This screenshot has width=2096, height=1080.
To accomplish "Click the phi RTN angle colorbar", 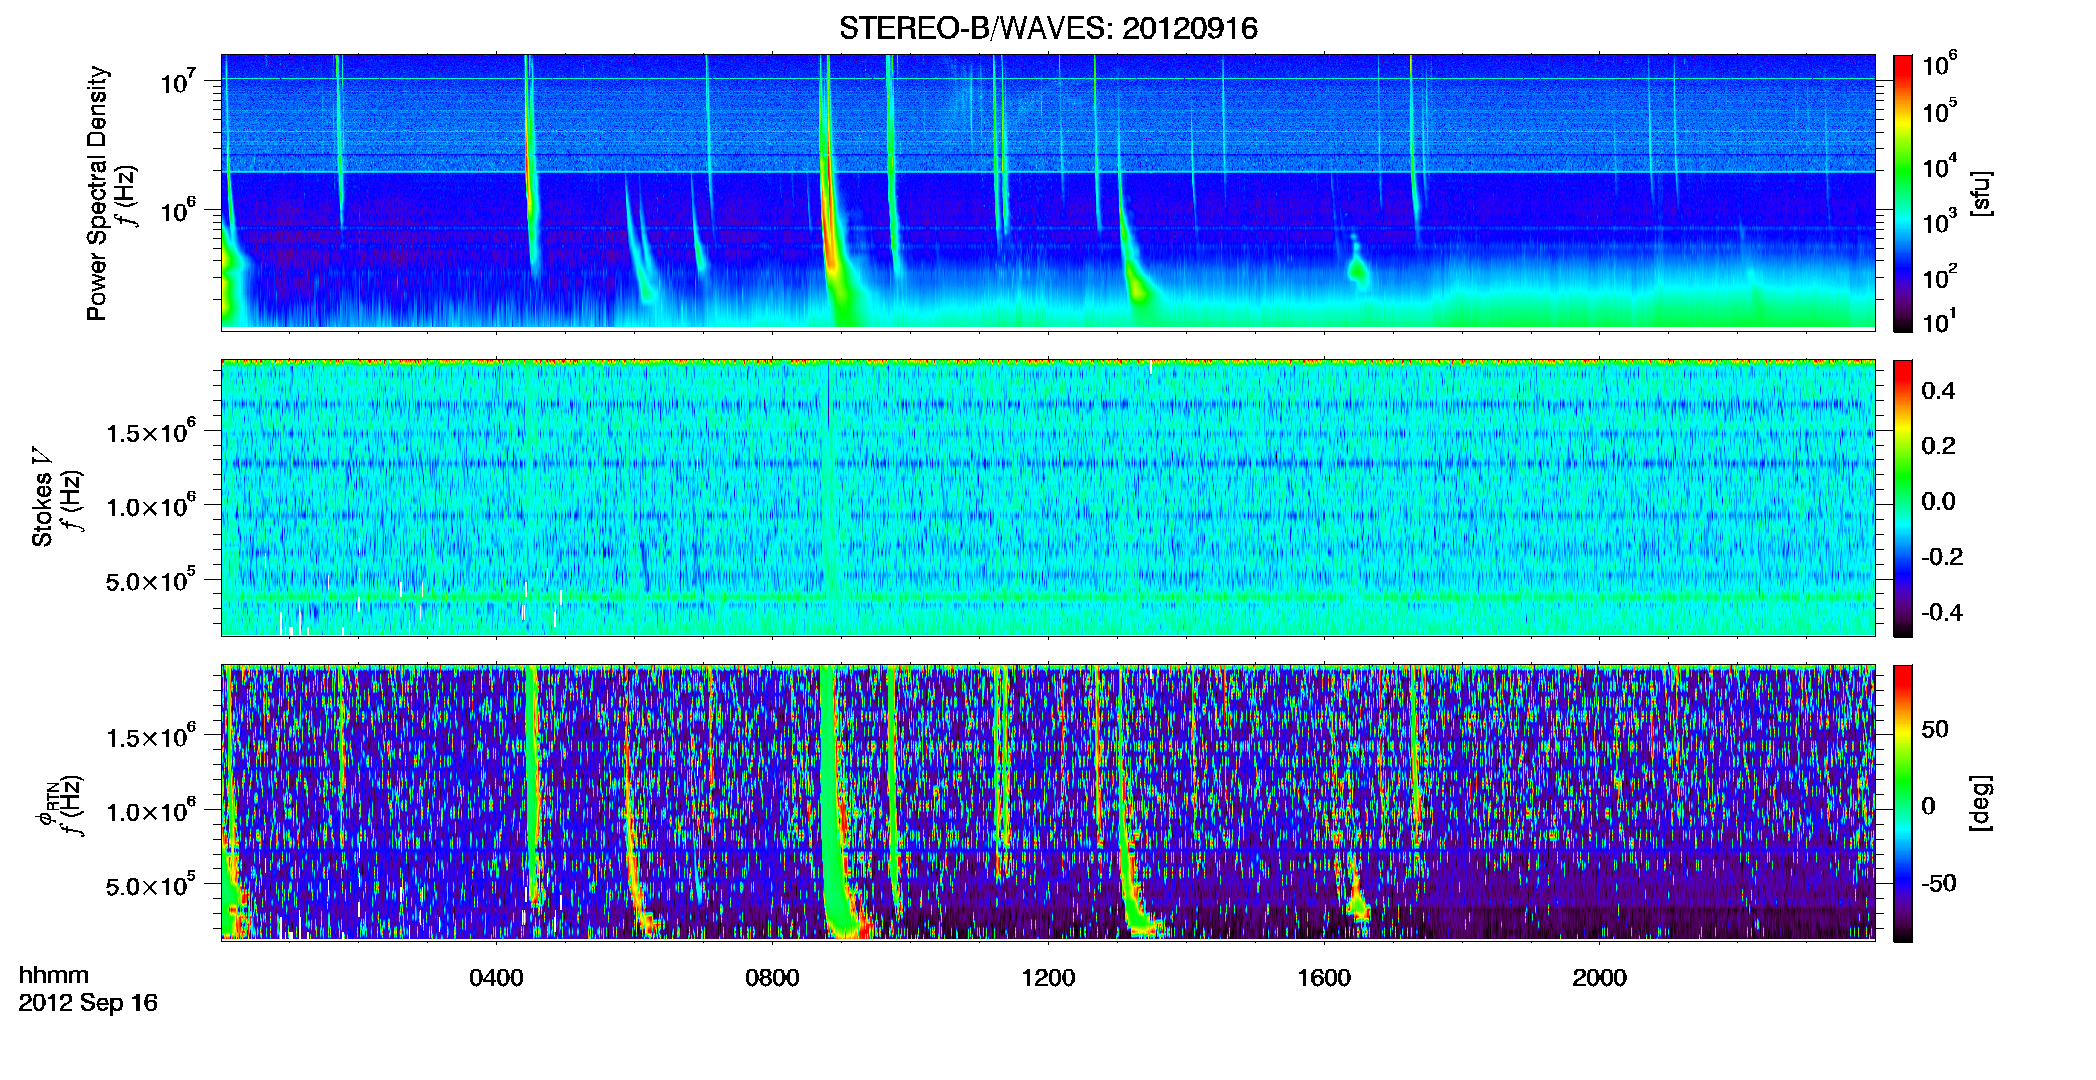I will point(1903,803).
